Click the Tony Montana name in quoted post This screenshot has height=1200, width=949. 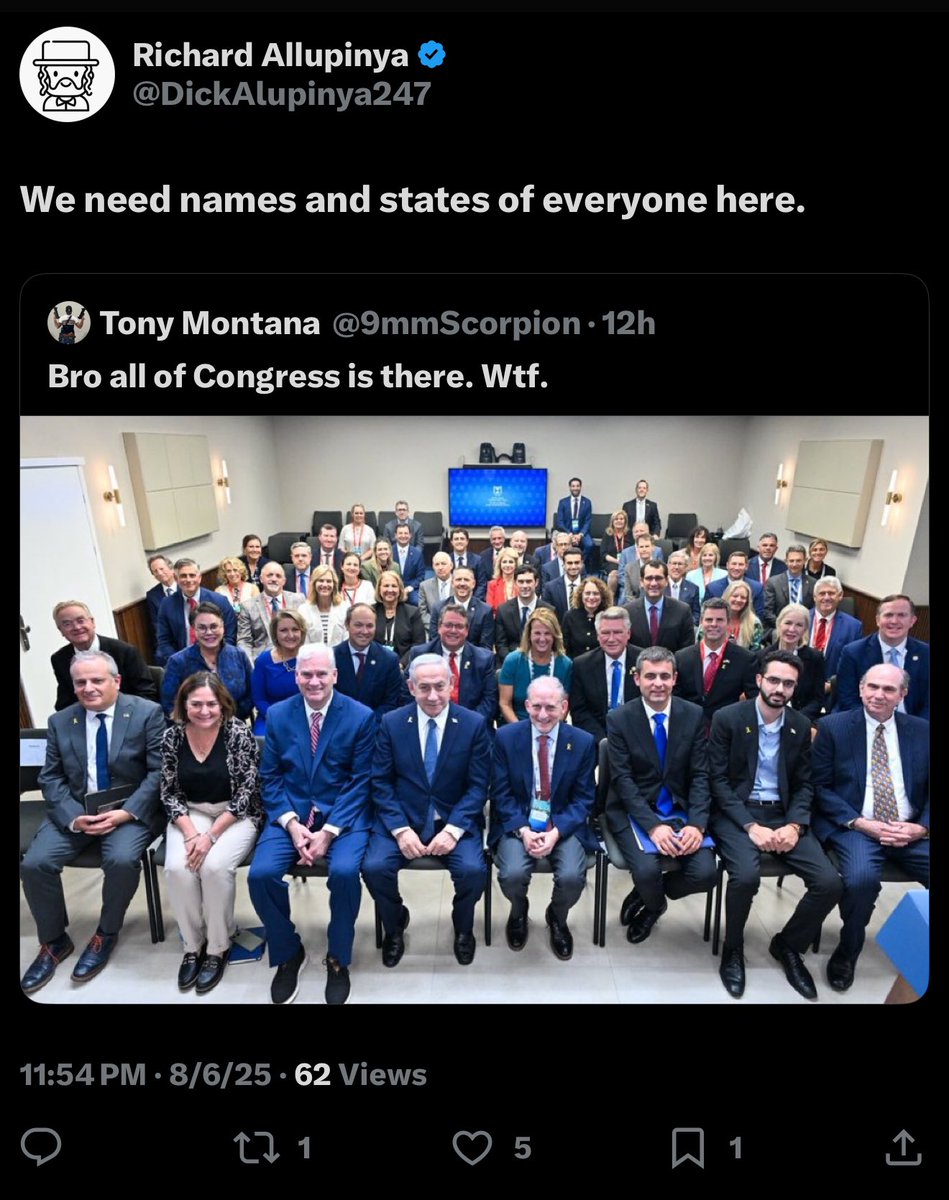point(209,323)
